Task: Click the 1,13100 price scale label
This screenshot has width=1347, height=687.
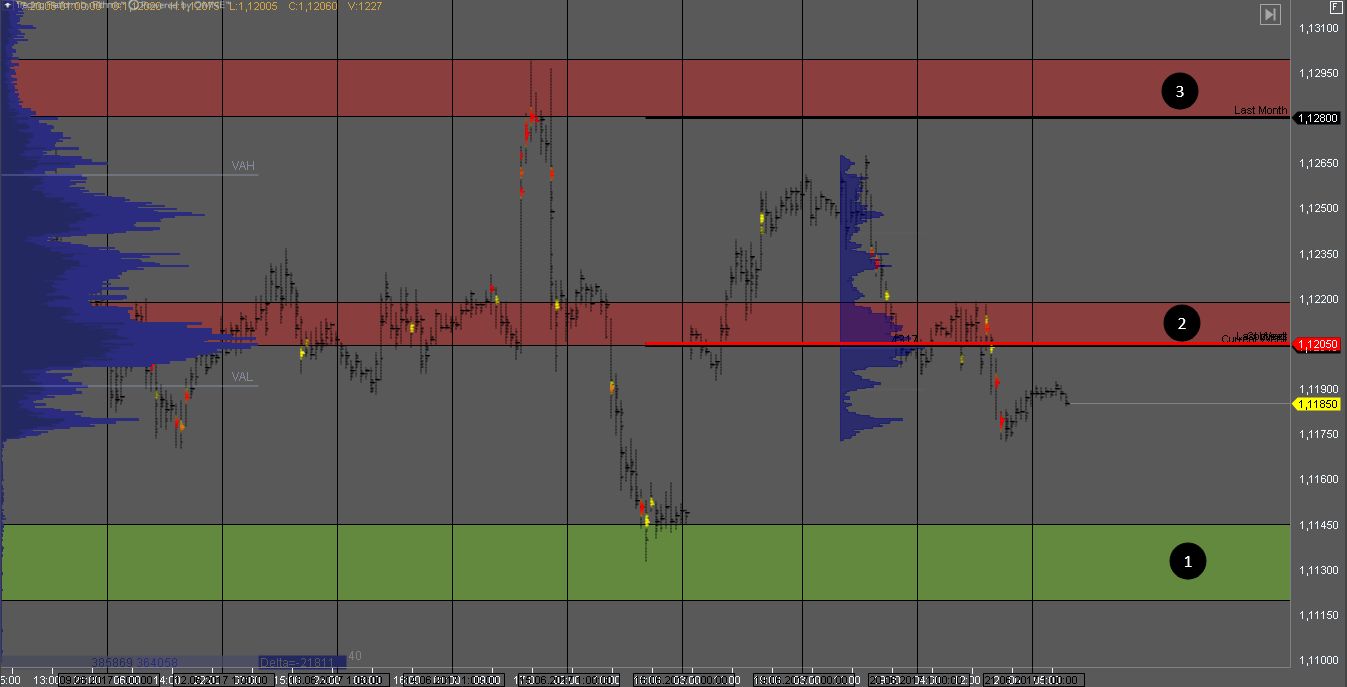Action: (x=1317, y=28)
